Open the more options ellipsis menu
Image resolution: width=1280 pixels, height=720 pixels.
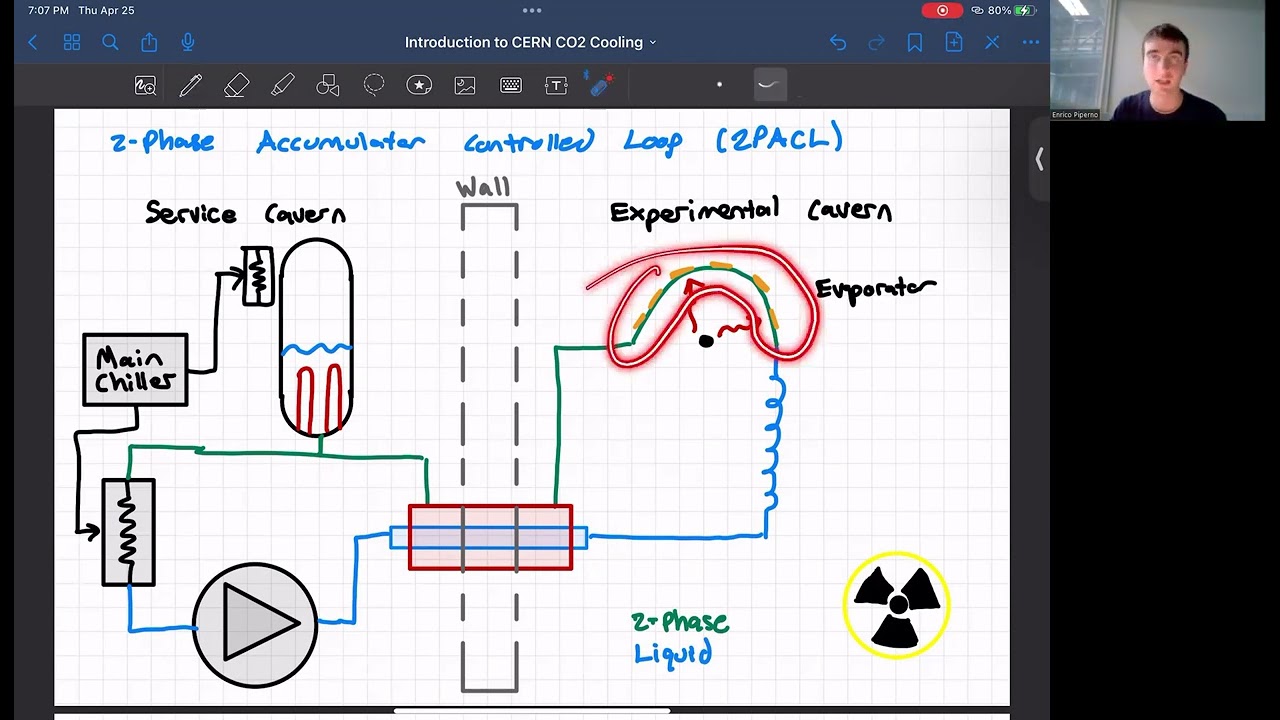pos(1031,42)
